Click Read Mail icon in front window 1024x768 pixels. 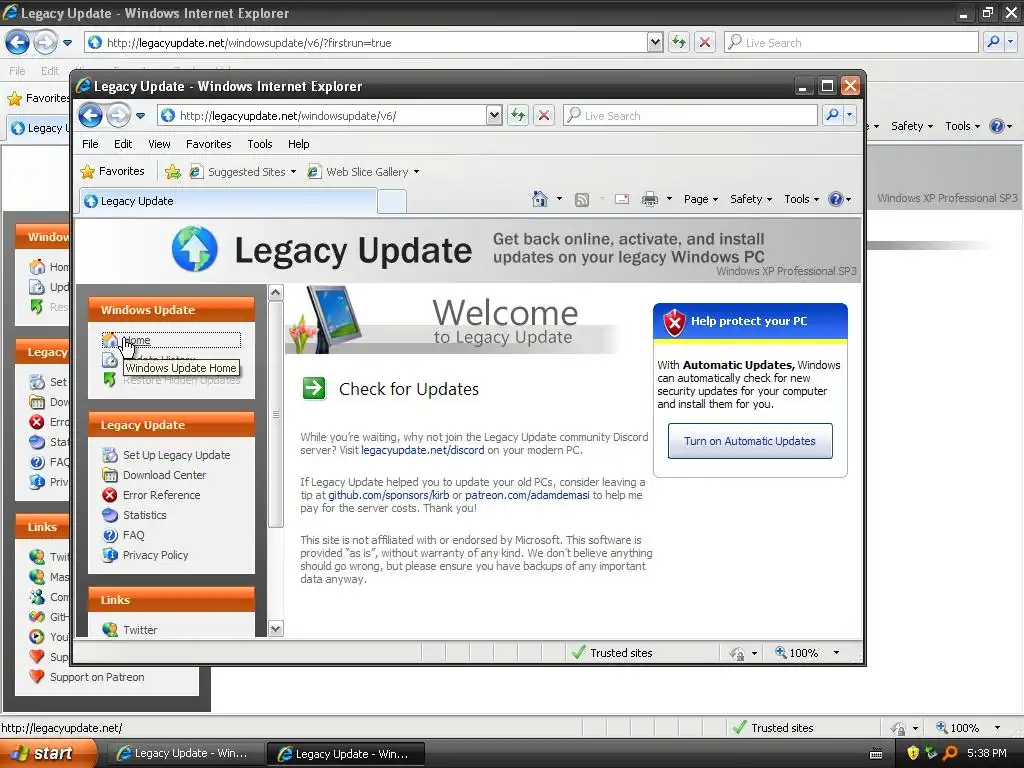tap(622, 199)
